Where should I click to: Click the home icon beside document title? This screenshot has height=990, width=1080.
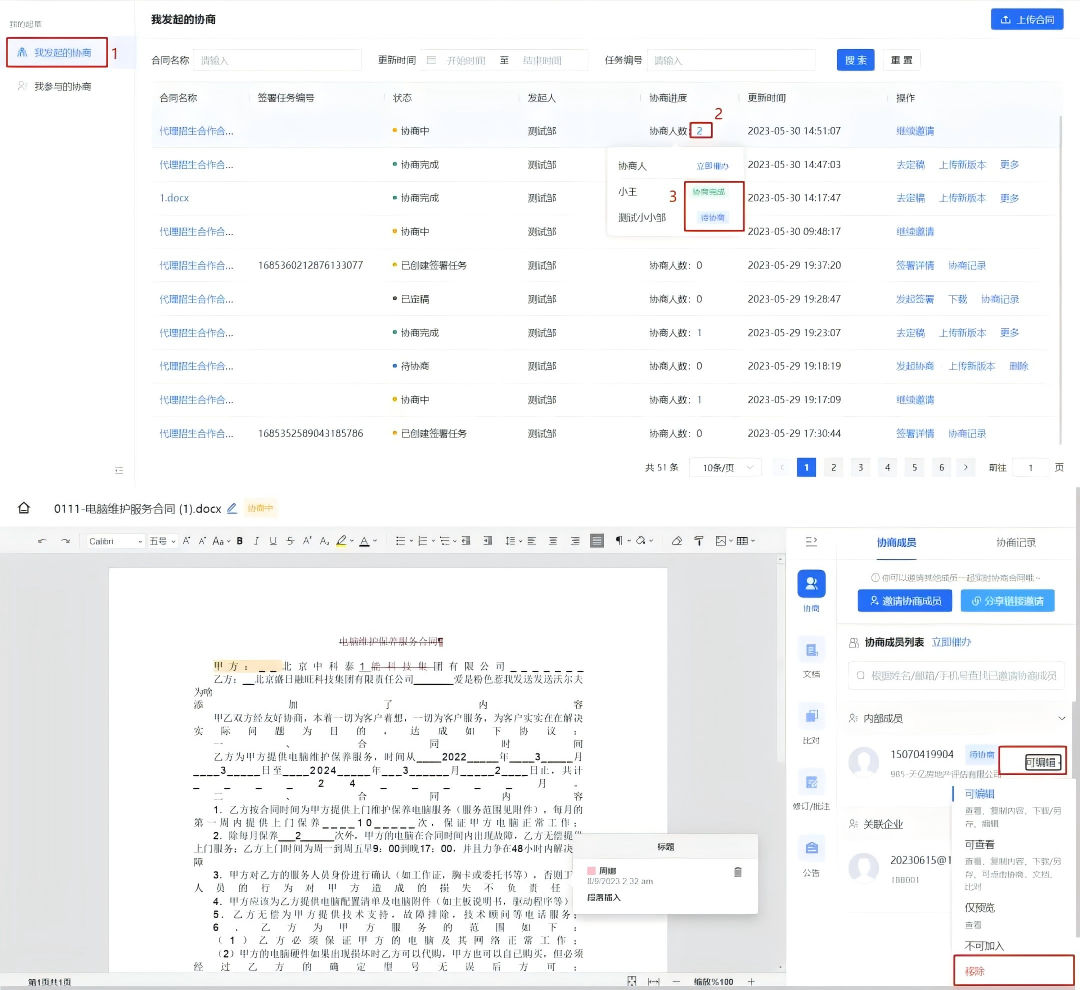click(x=24, y=508)
